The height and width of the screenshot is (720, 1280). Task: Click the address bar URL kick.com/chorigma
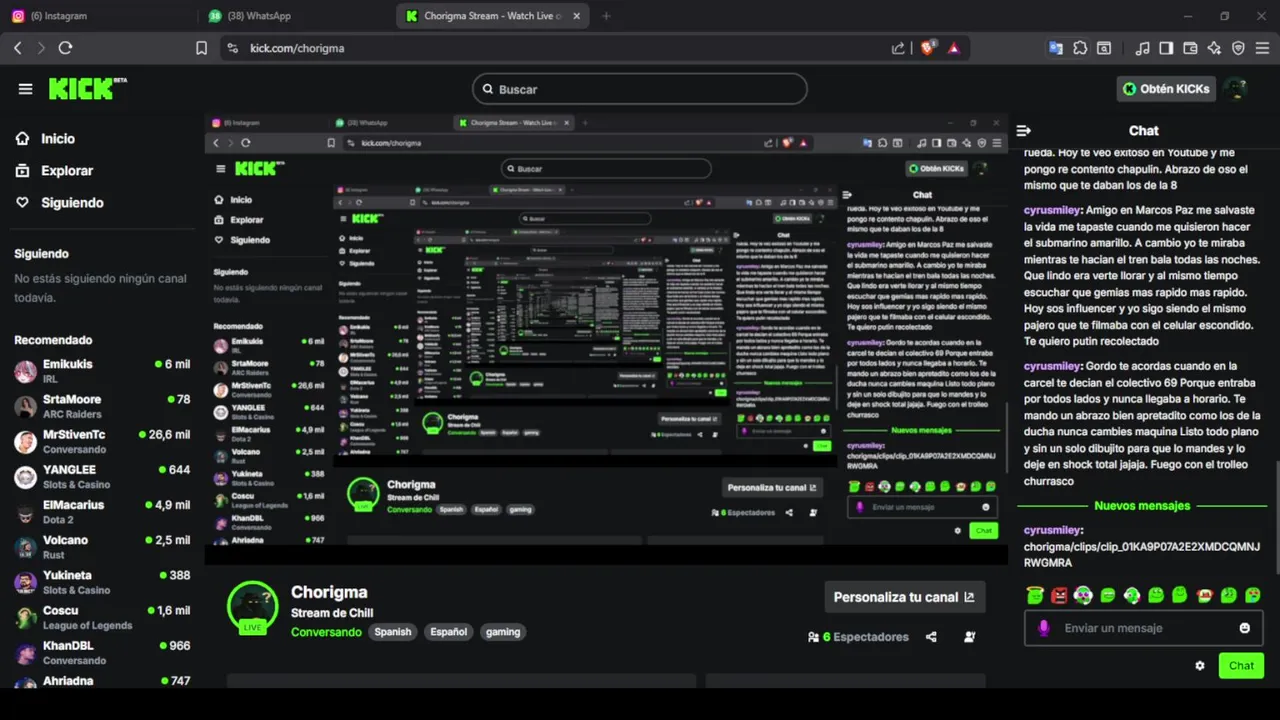pos(297,48)
